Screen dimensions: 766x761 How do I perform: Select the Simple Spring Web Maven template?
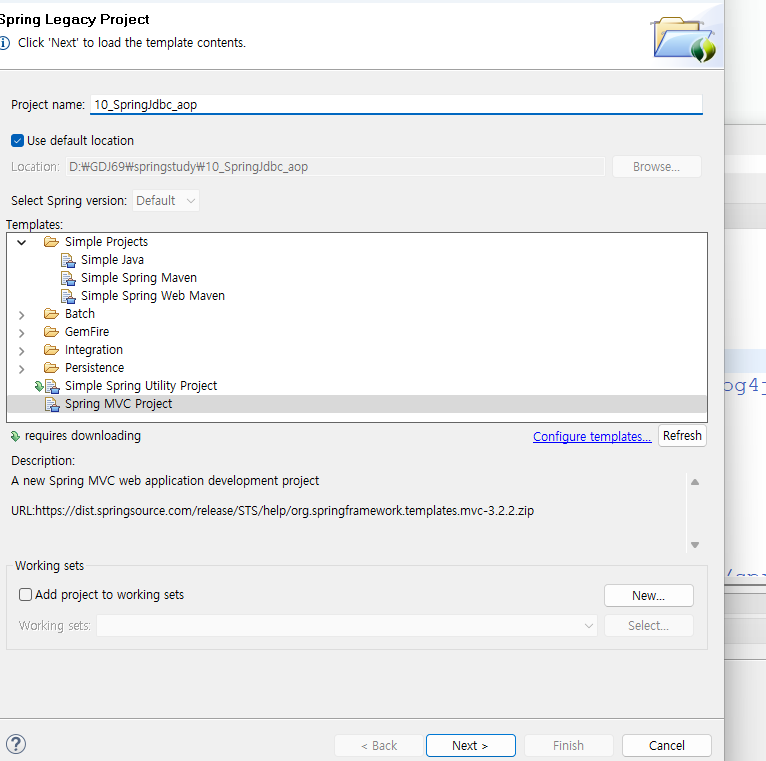(153, 296)
